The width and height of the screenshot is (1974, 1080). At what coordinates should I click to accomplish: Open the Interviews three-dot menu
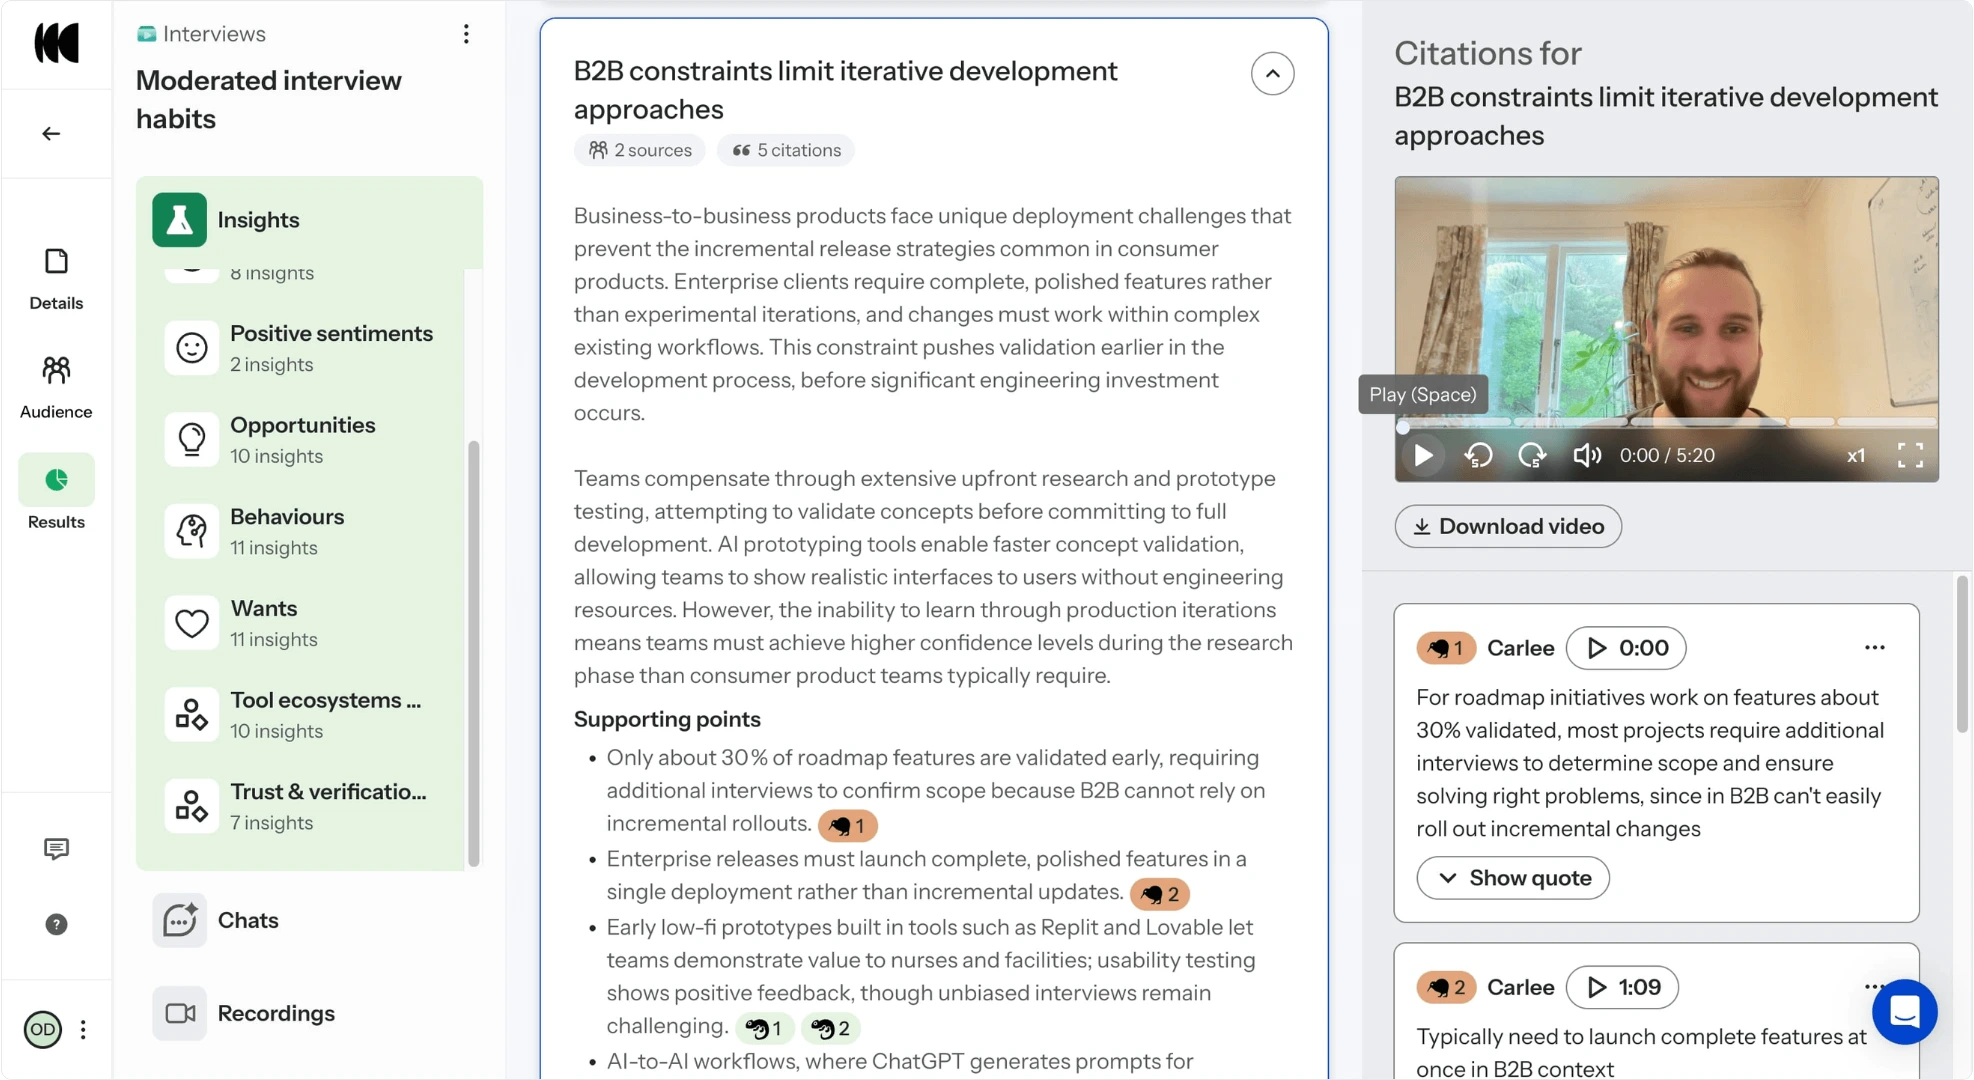pyautogui.click(x=466, y=34)
